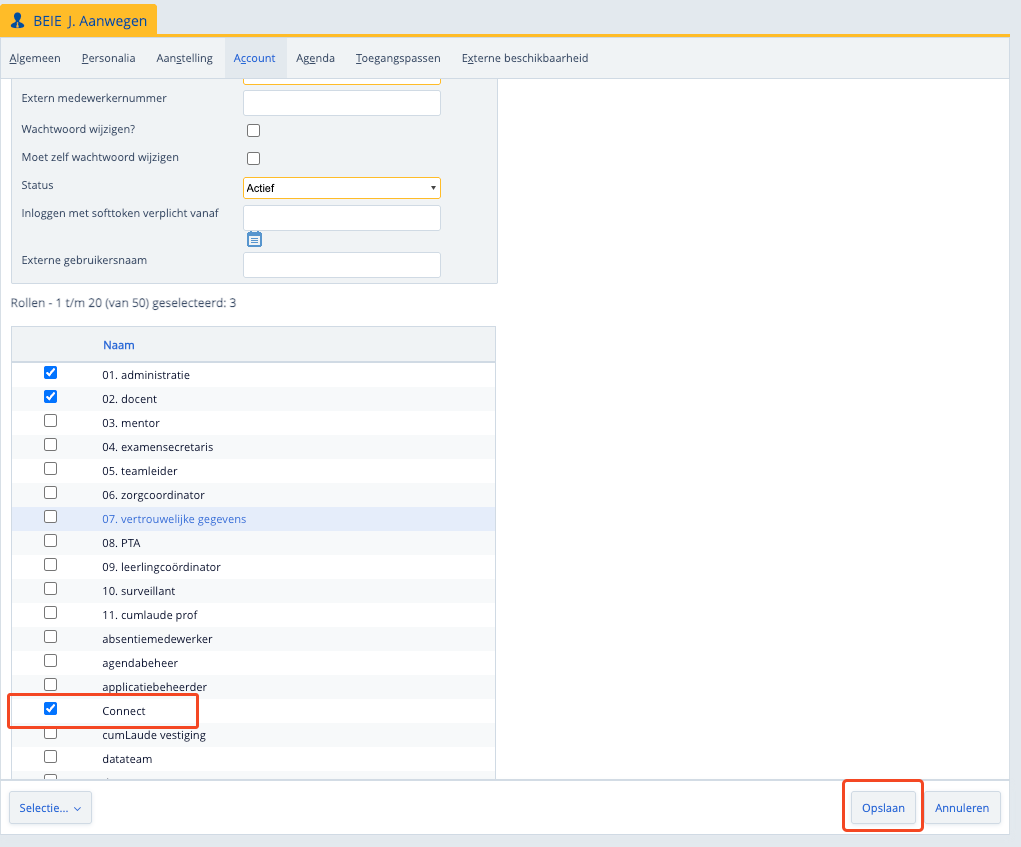This screenshot has height=847, width=1021.
Task: Sort roles by the Naam column header
Action: click(x=118, y=345)
